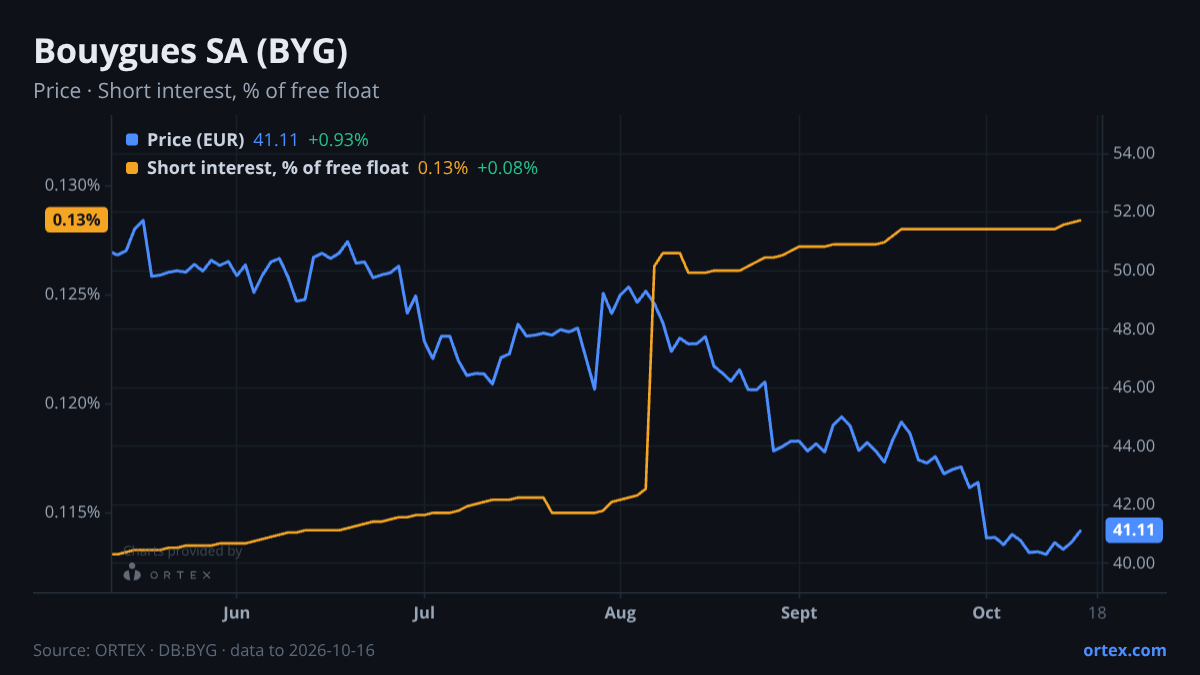Click the 0.130% left axis label
The width and height of the screenshot is (1200, 675).
point(72,185)
